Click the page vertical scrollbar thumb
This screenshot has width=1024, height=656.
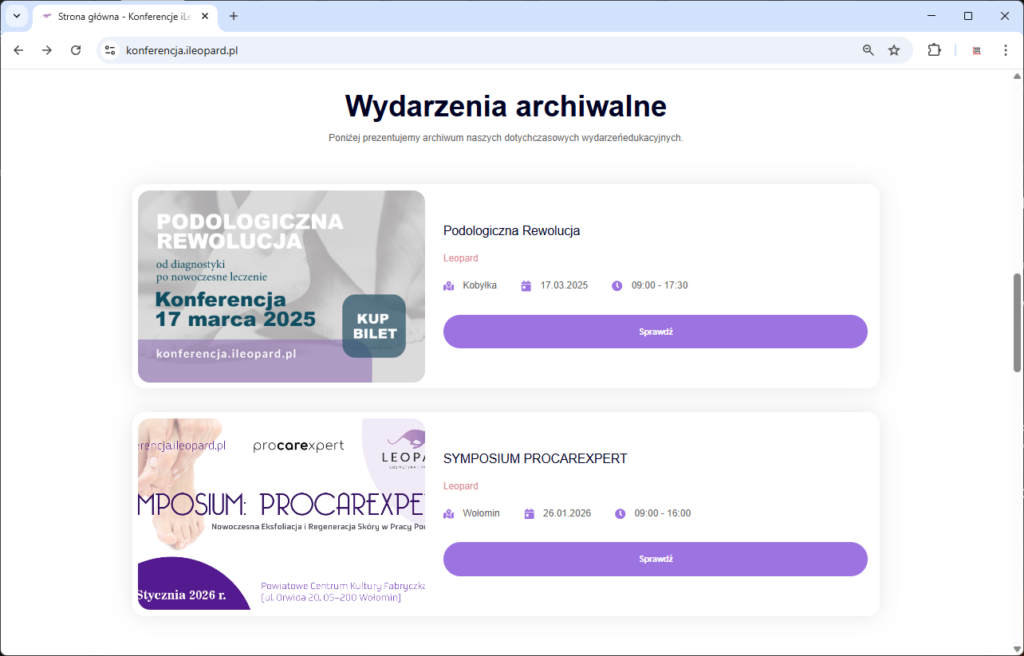(x=1017, y=322)
